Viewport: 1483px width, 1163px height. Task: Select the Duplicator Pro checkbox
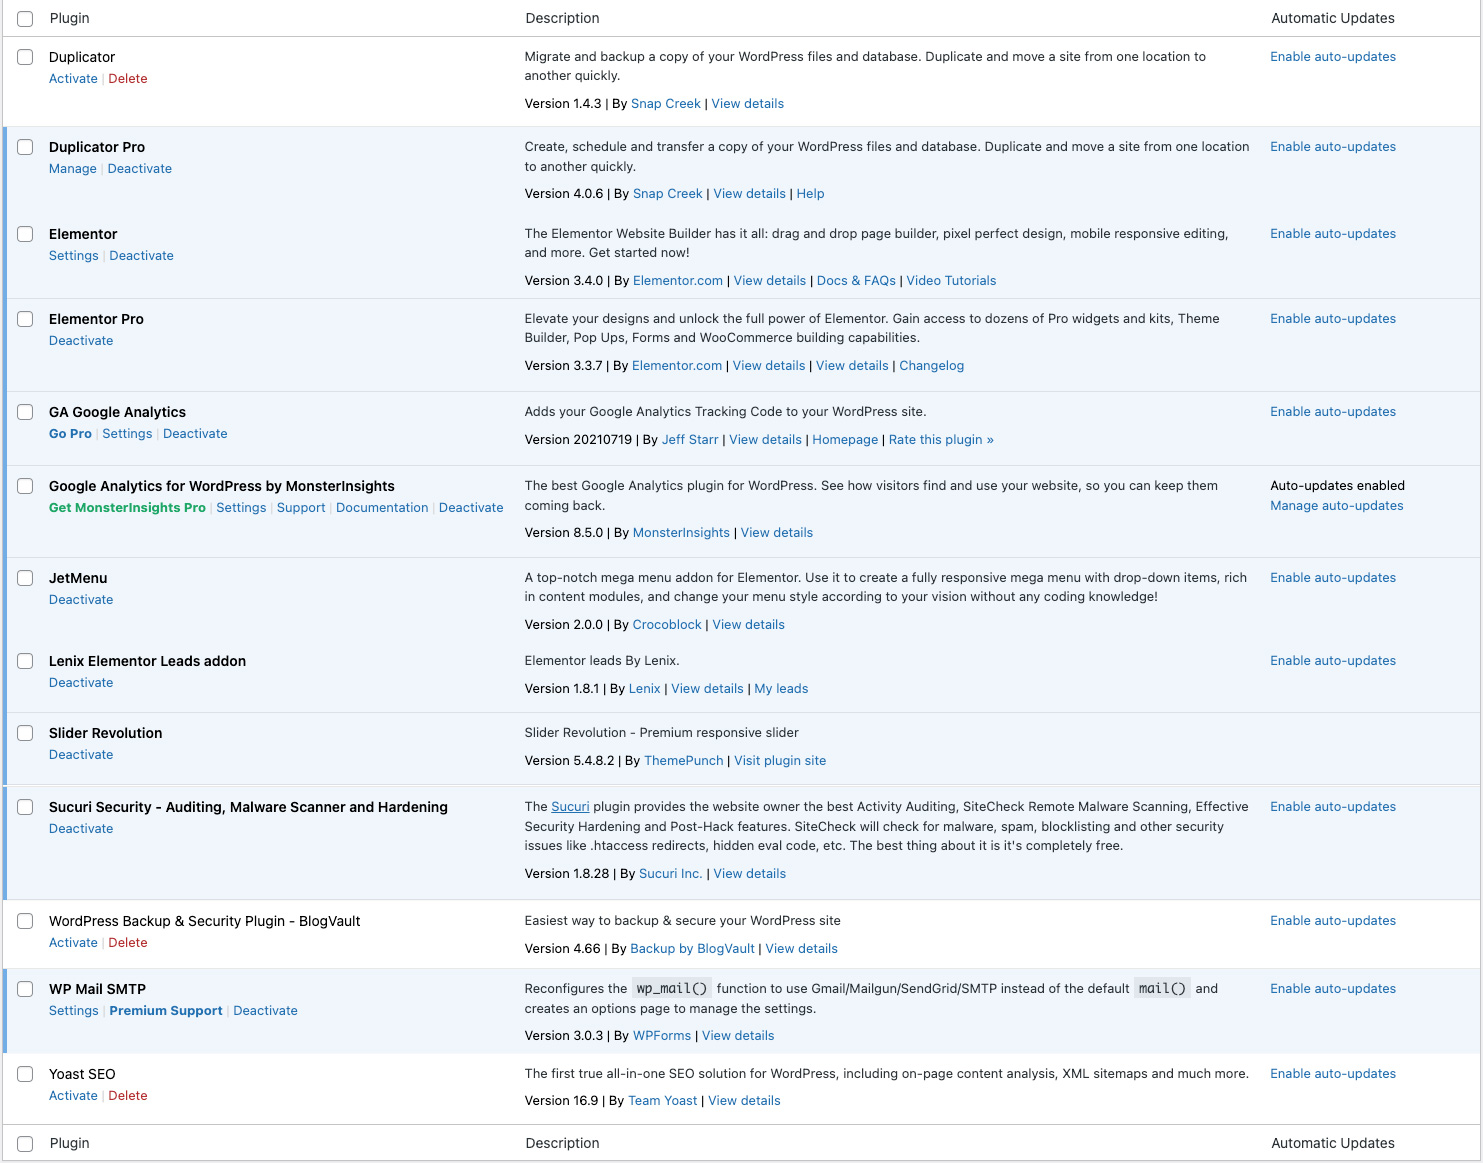point(25,147)
